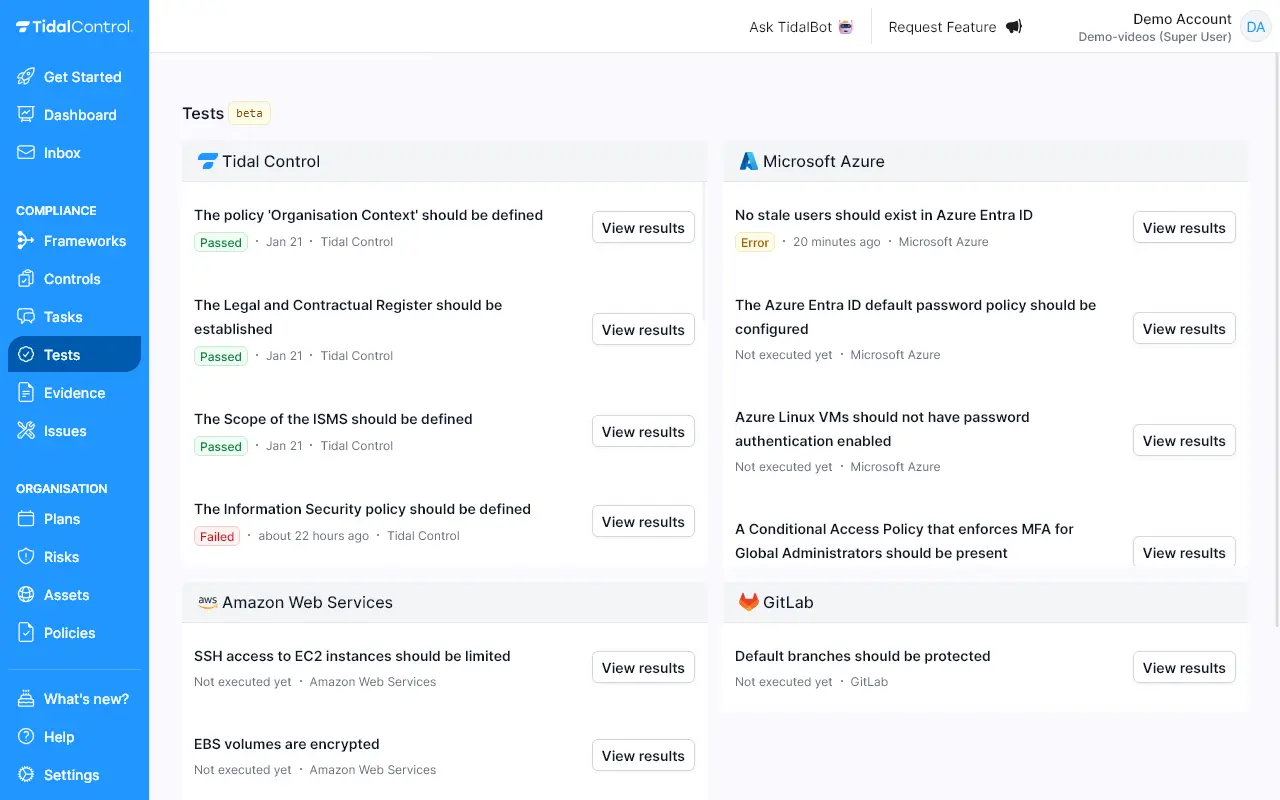Click the Failed status badge
1280x800 pixels.
(217, 537)
